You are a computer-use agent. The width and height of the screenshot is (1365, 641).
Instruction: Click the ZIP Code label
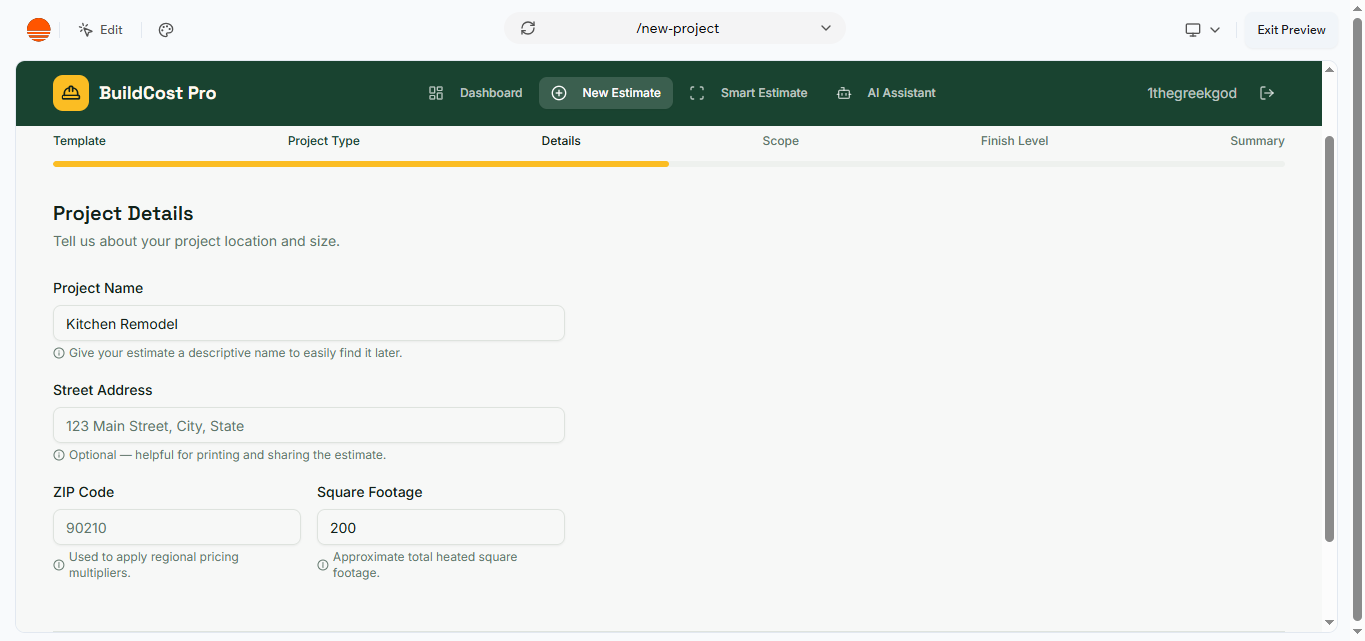pyautogui.click(x=84, y=492)
